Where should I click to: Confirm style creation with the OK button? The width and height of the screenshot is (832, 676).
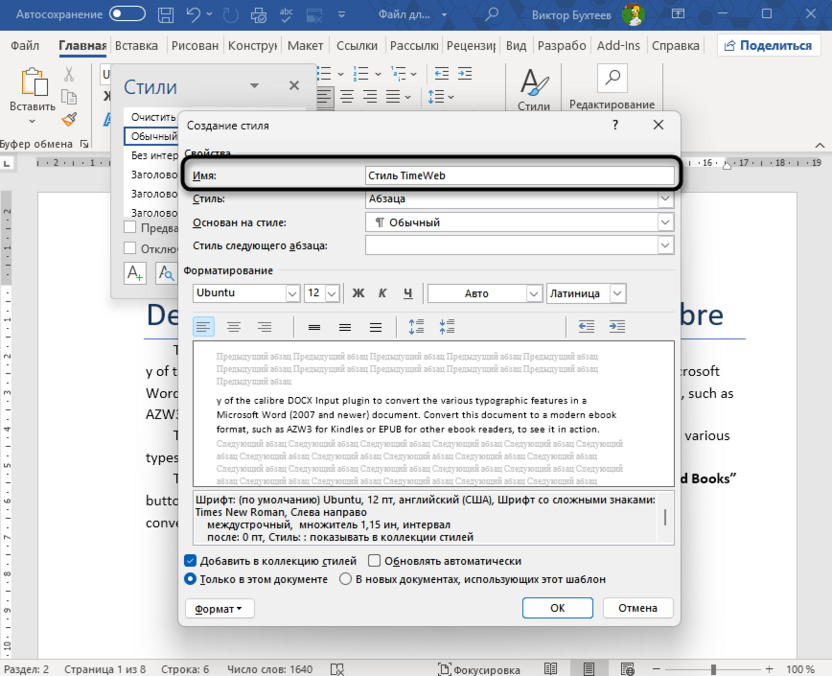pos(557,608)
